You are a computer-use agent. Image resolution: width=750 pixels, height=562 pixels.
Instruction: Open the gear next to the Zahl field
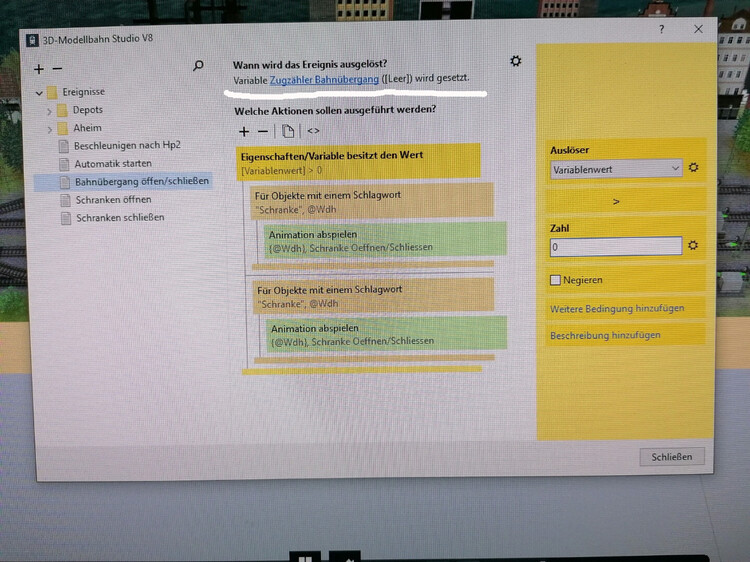pyautogui.click(x=693, y=245)
